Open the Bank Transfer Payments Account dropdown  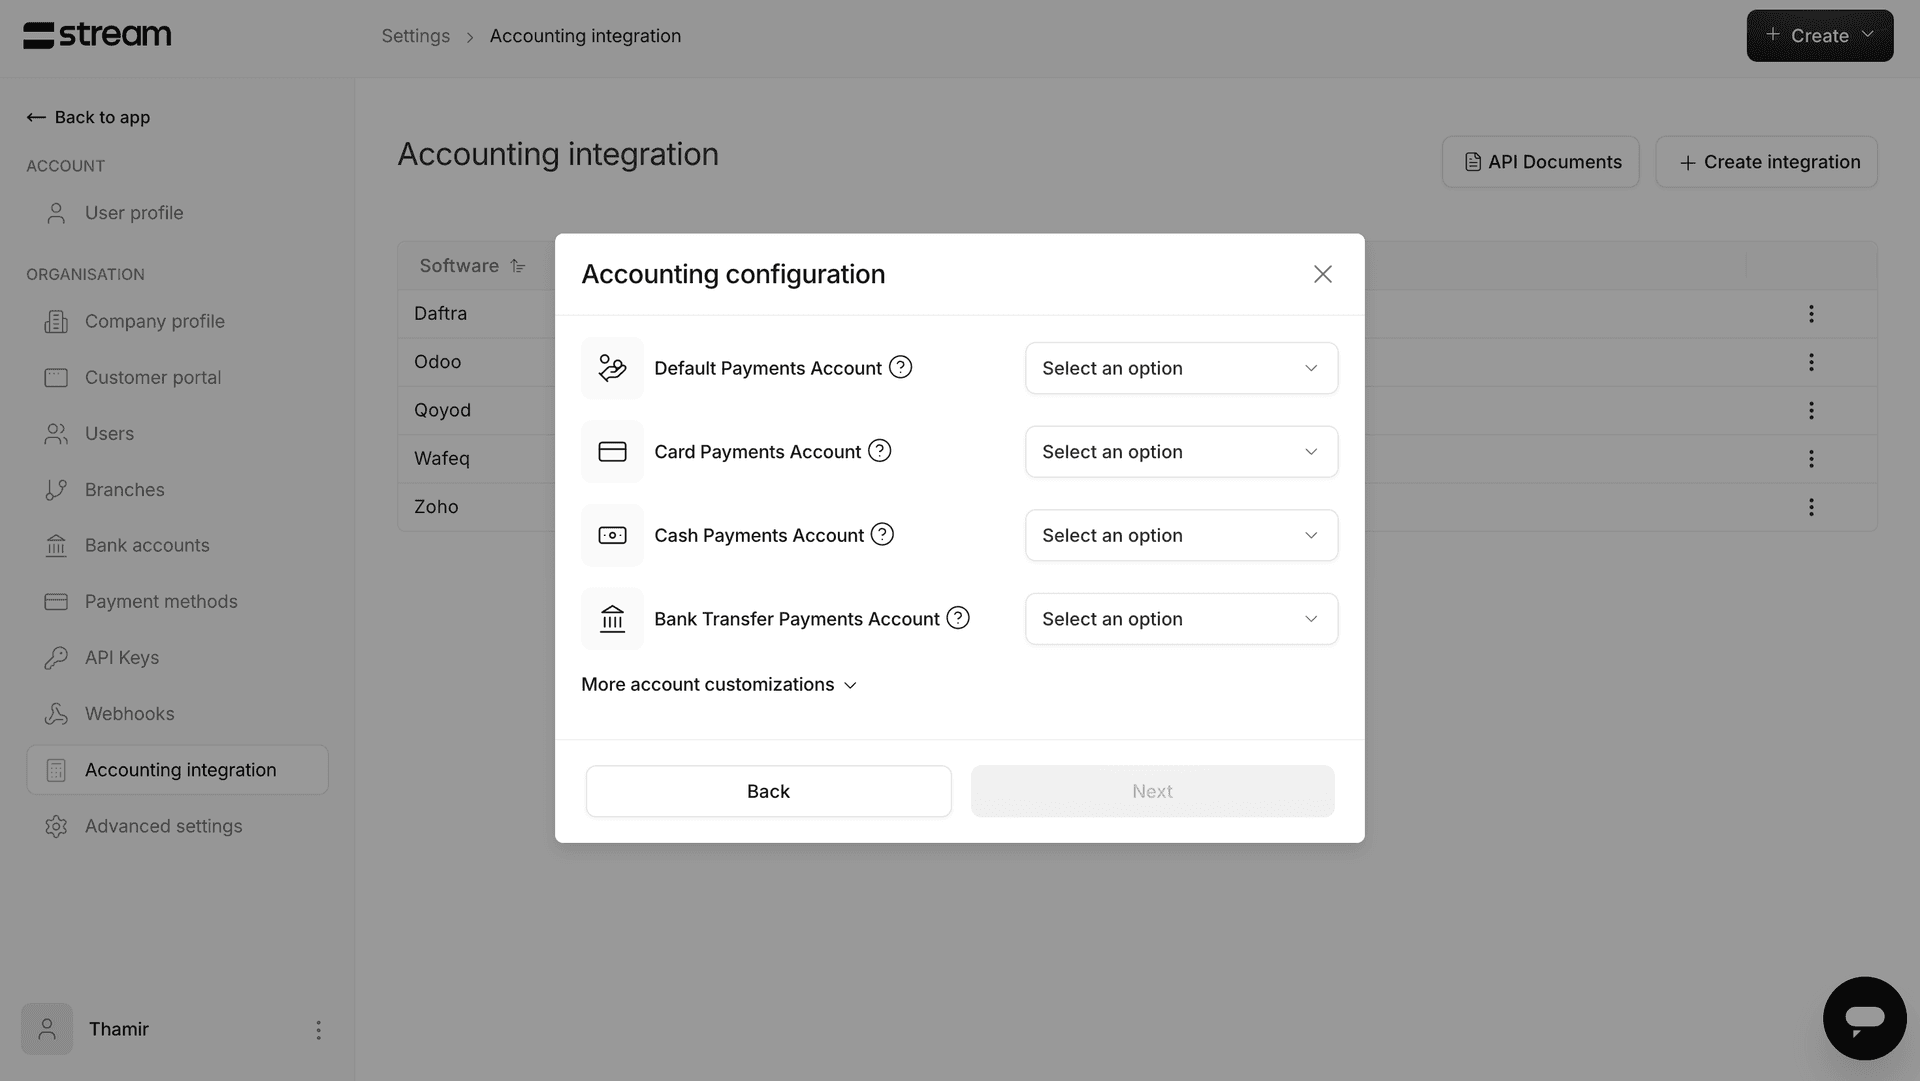tap(1181, 619)
